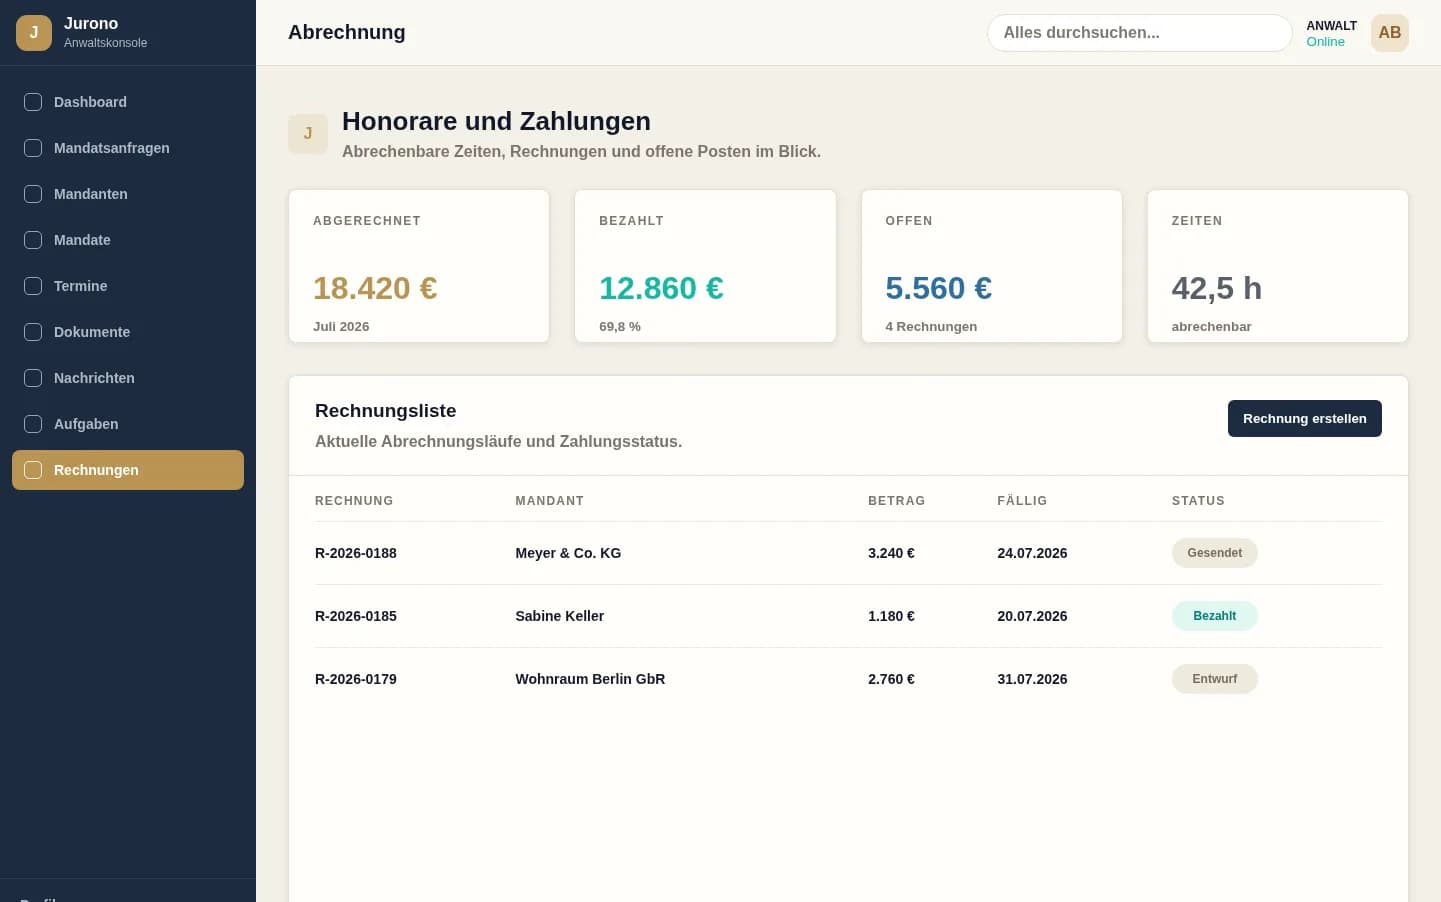
Task: Click the AB user avatar
Action: coord(1390,33)
